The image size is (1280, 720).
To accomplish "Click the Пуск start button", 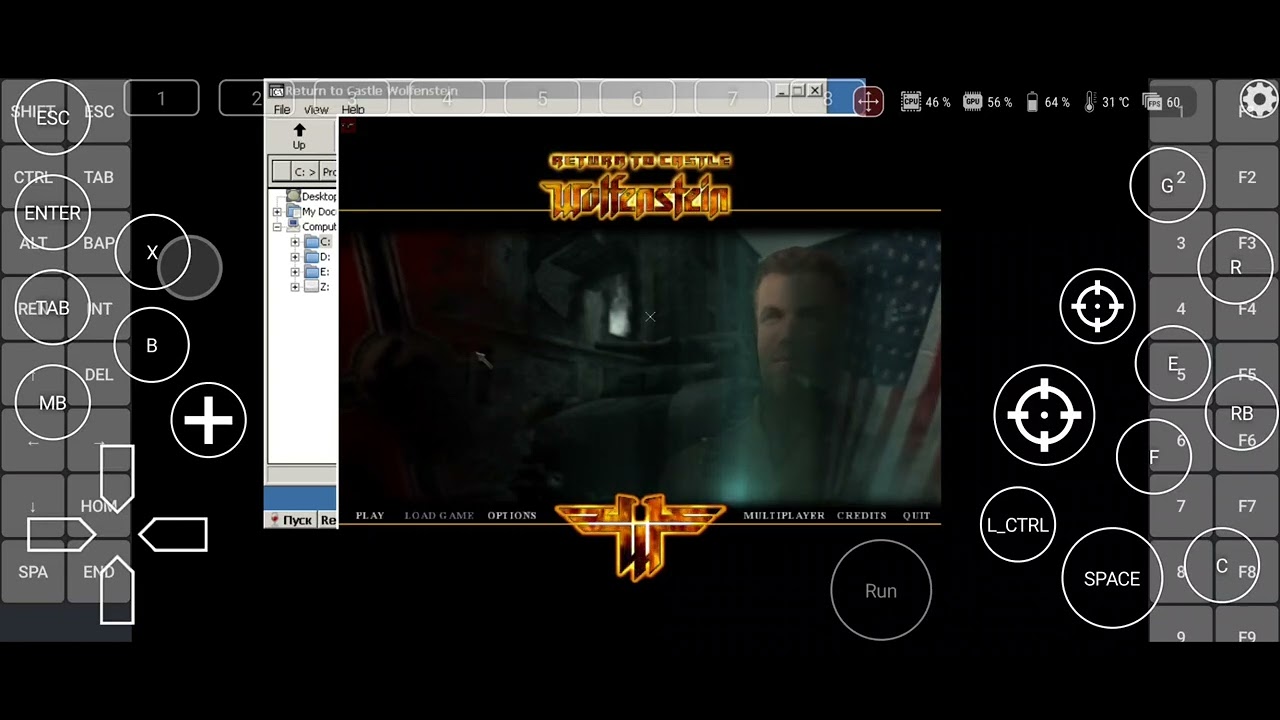I will click(291, 520).
